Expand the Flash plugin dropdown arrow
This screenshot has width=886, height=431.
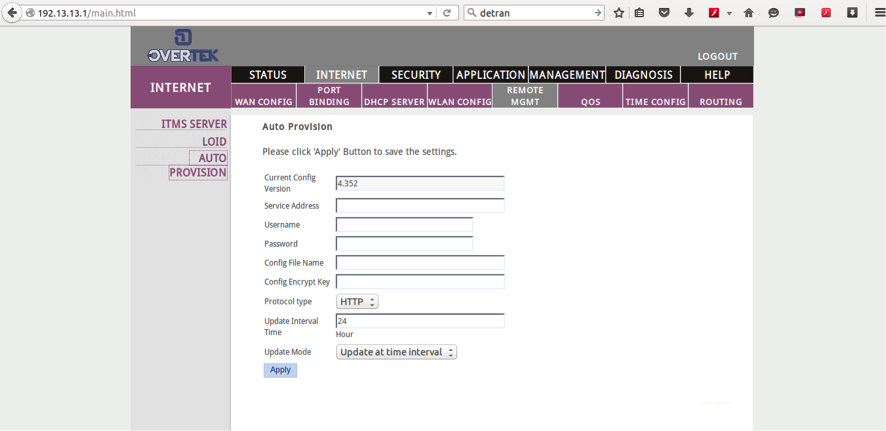729,13
